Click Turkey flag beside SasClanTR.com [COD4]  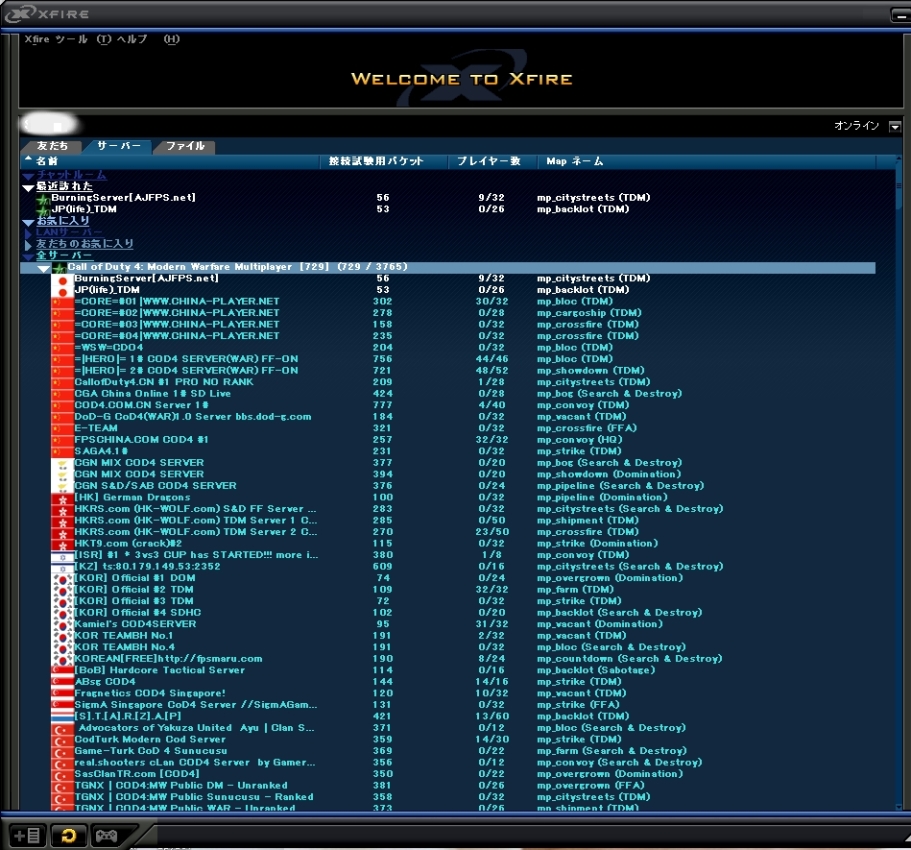tap(62, 774)
